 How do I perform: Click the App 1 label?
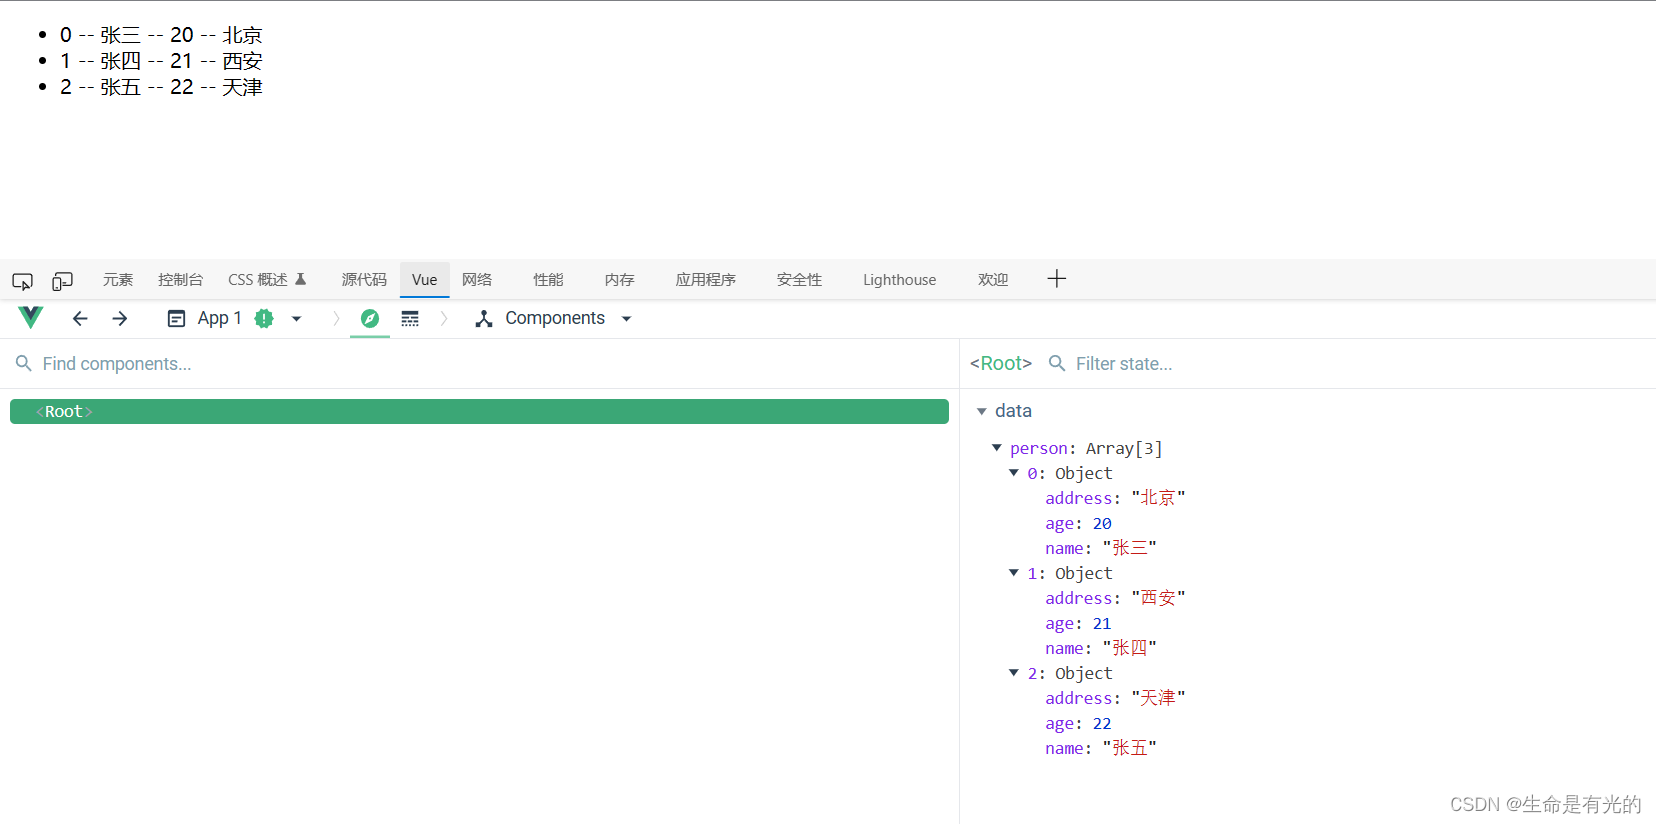(220, 318)
